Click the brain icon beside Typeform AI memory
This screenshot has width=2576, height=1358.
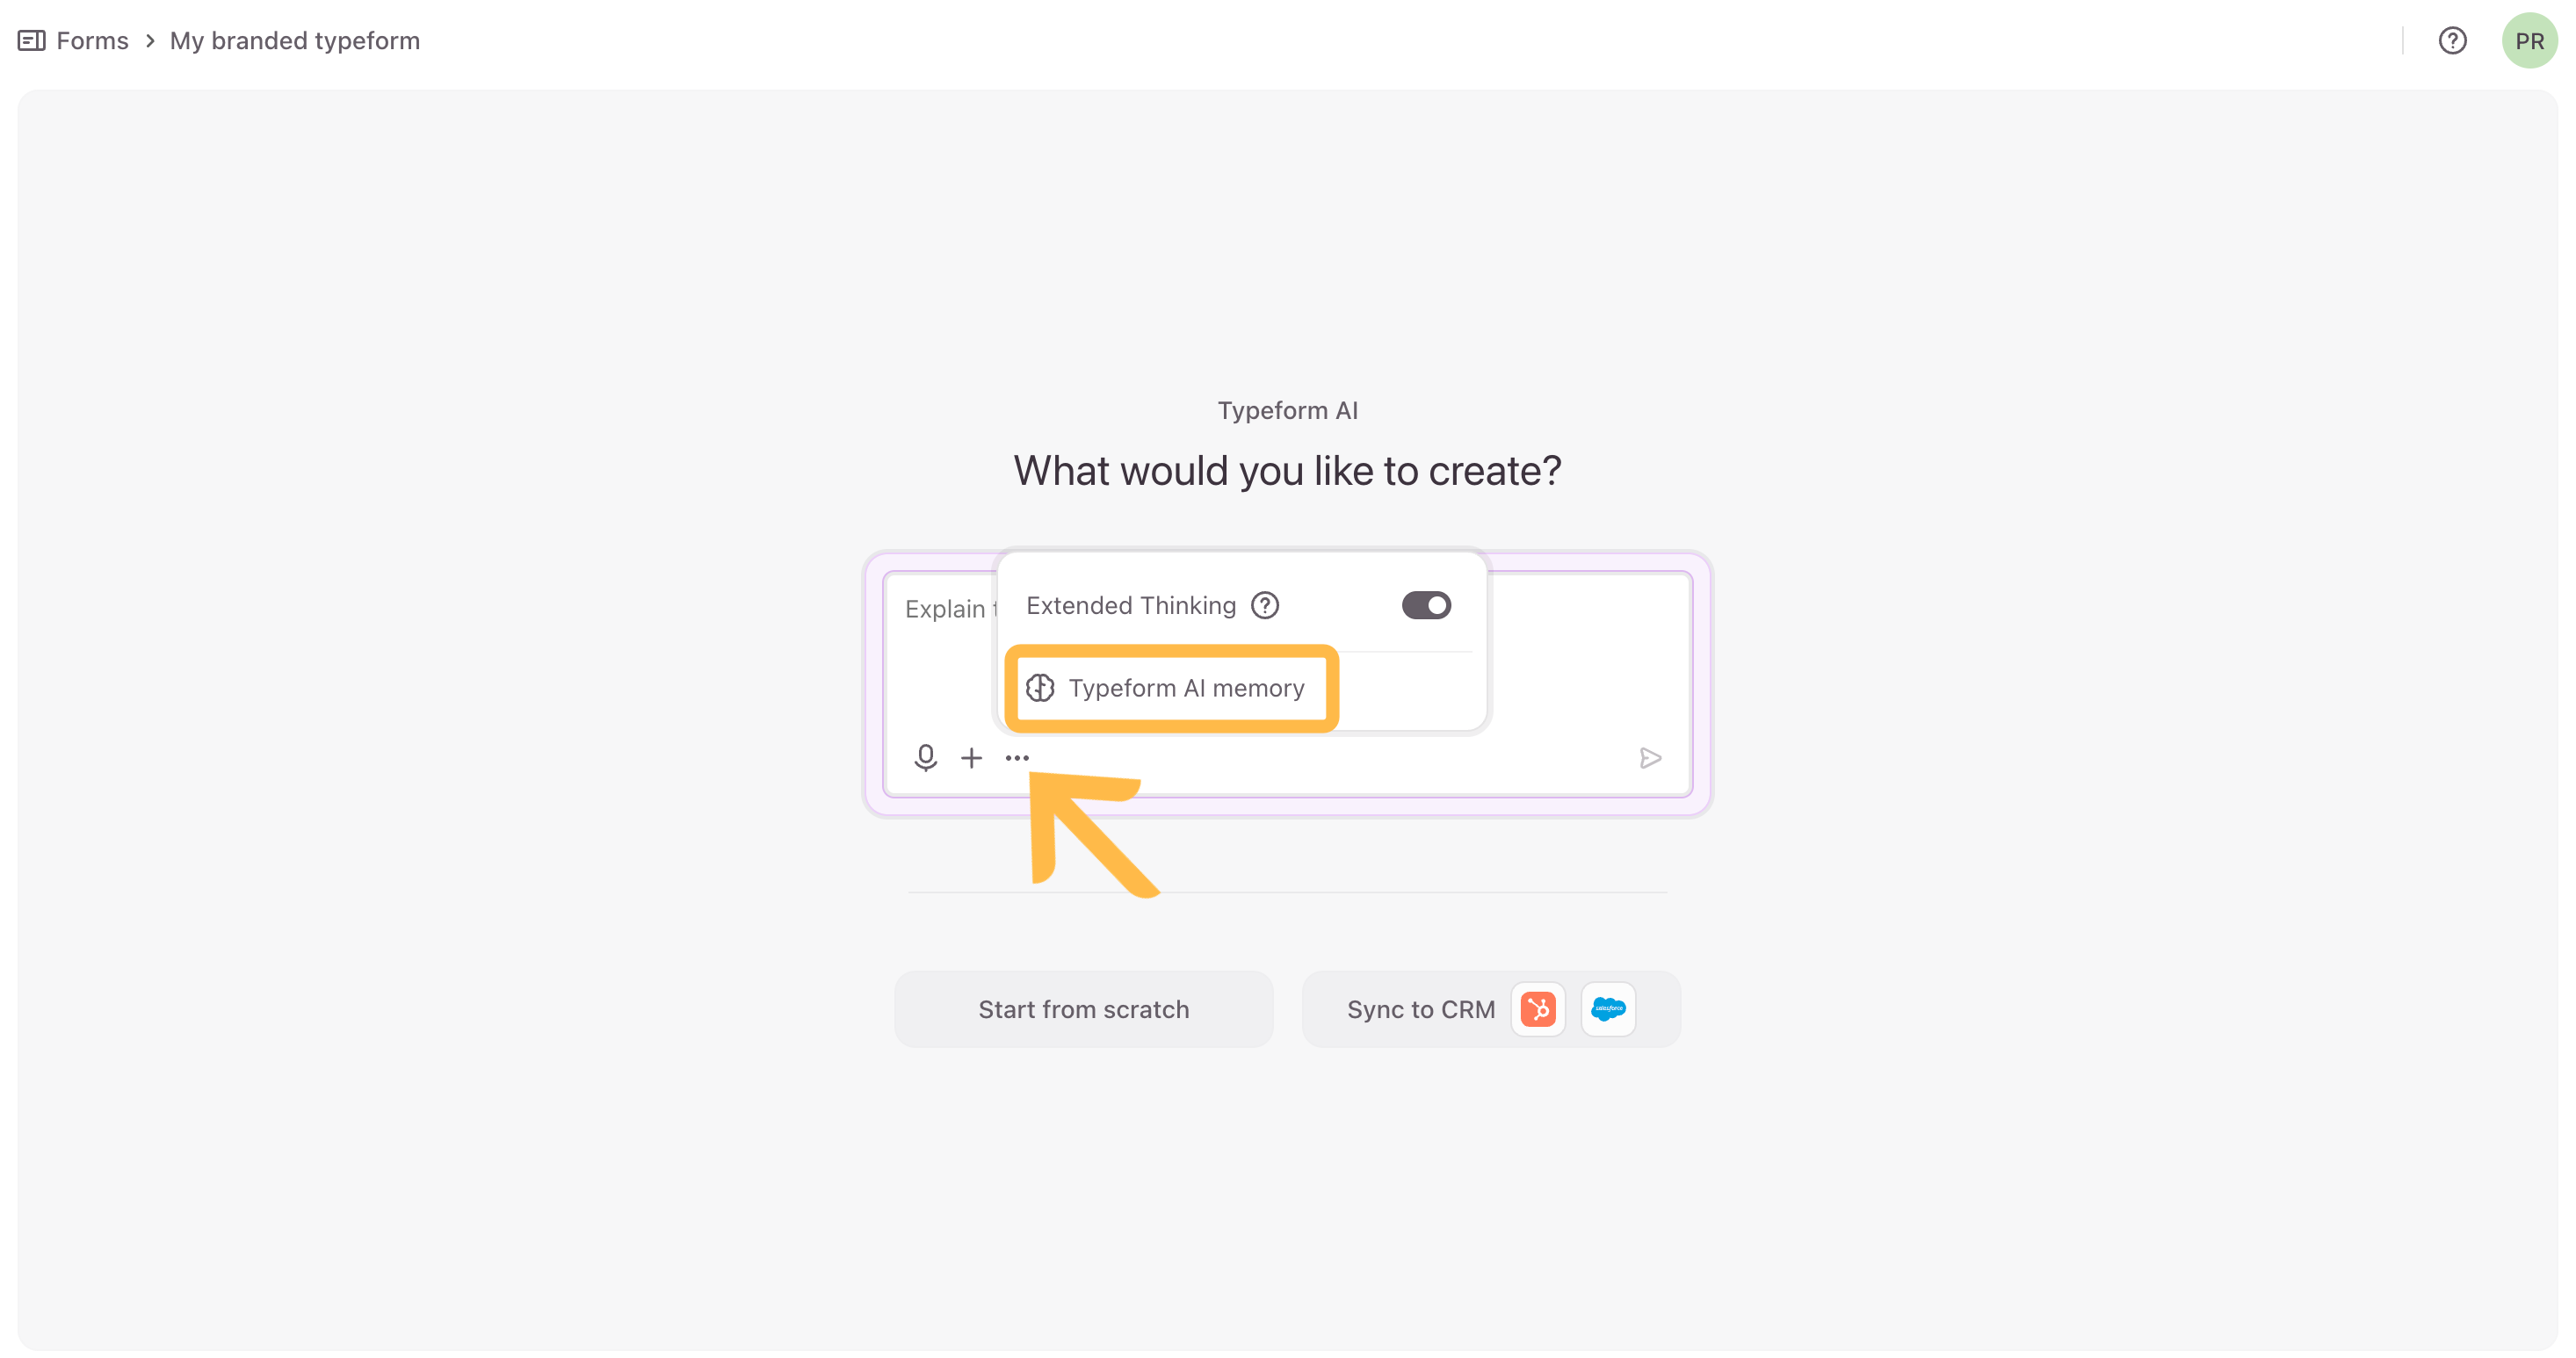1040,688
